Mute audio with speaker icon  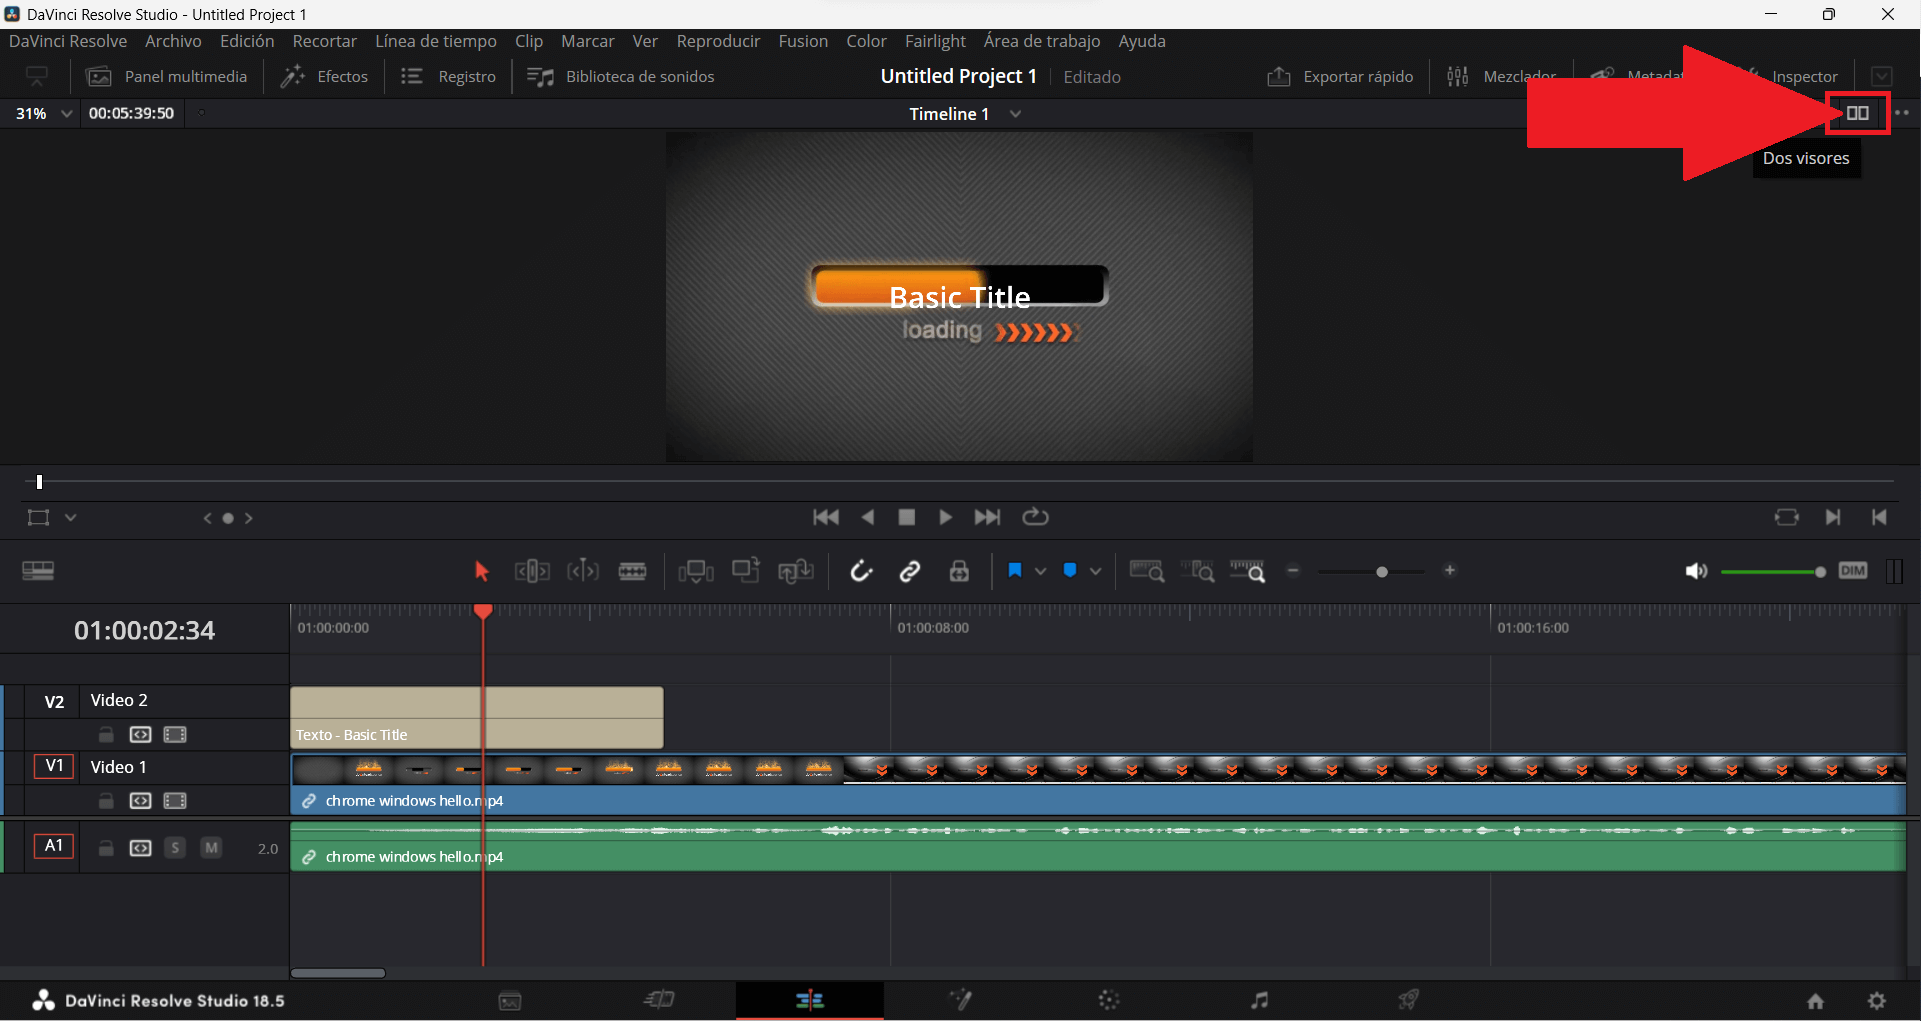point(1696,571)
